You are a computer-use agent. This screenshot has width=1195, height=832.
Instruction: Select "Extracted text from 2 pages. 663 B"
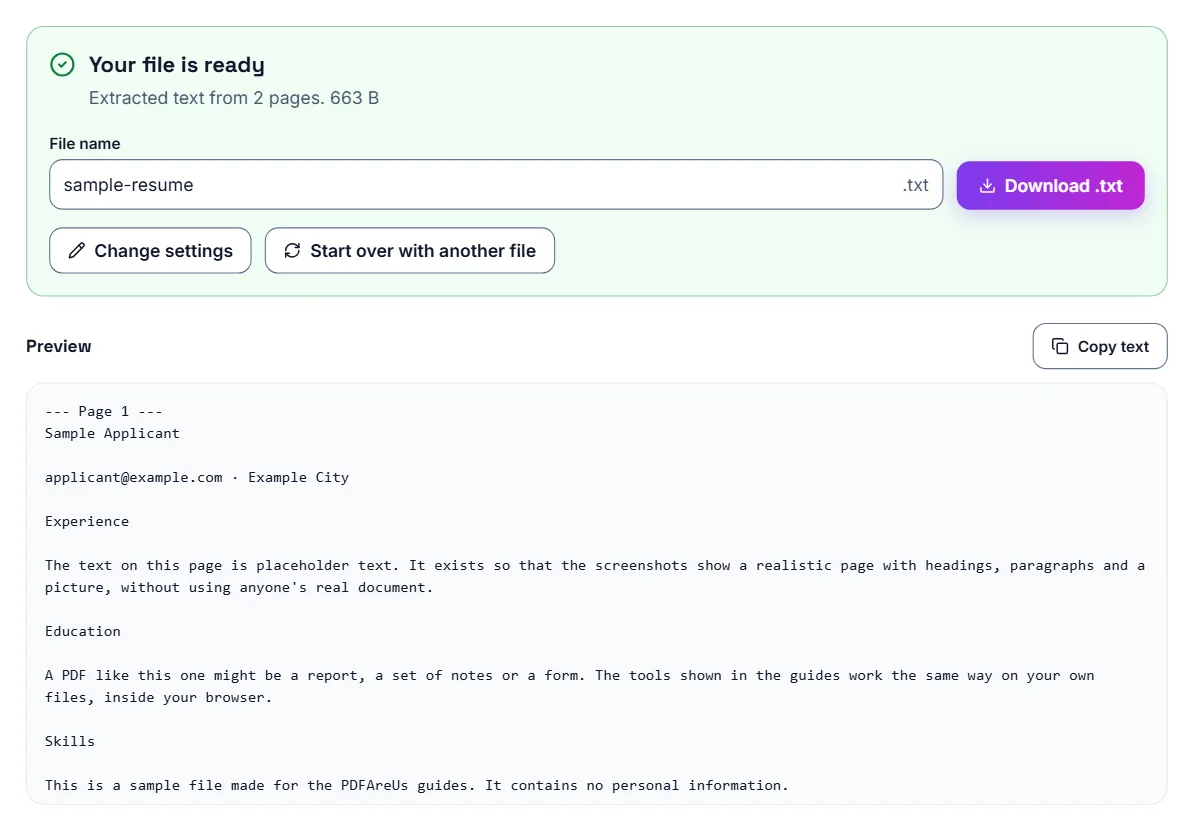[234, 98]
